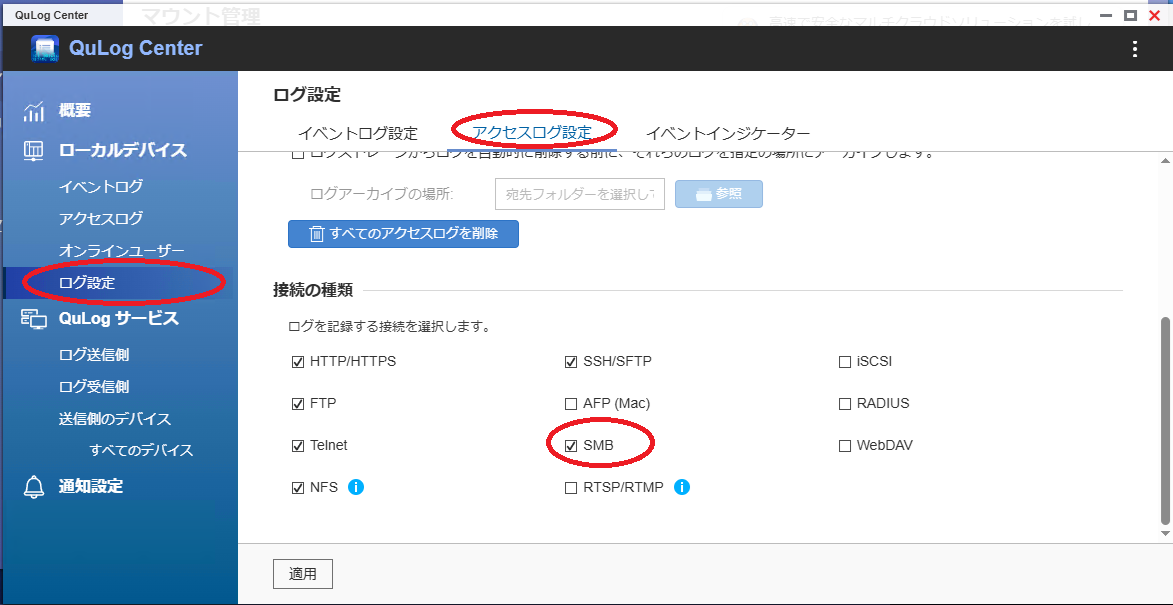Image resolution: width=1173 pixels, height=605 pixels.
Task: Select ローカルデバイス section in sidebar
Action: click(x=123, y=150)
